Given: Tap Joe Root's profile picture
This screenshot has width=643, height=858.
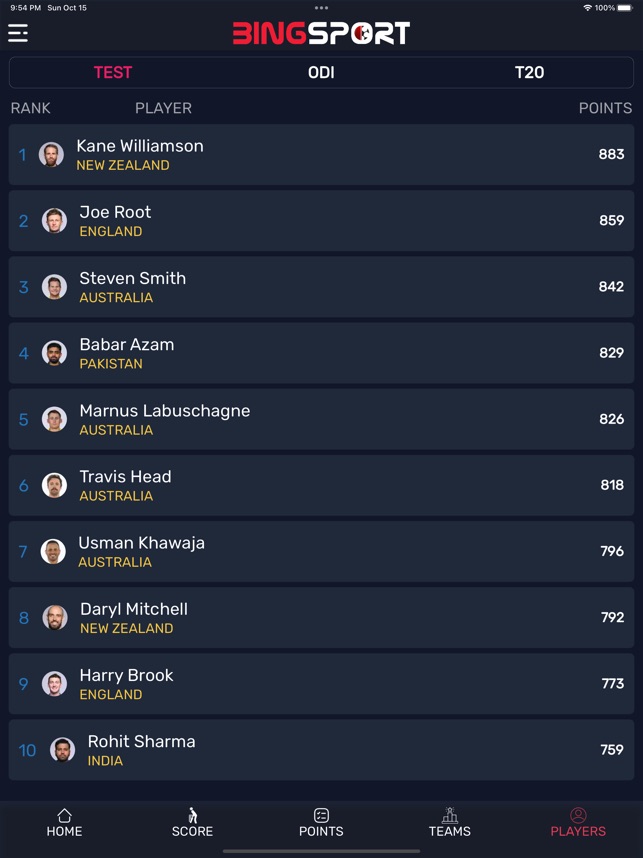Looking at the screenshot, I should click(x=54, y=221).
